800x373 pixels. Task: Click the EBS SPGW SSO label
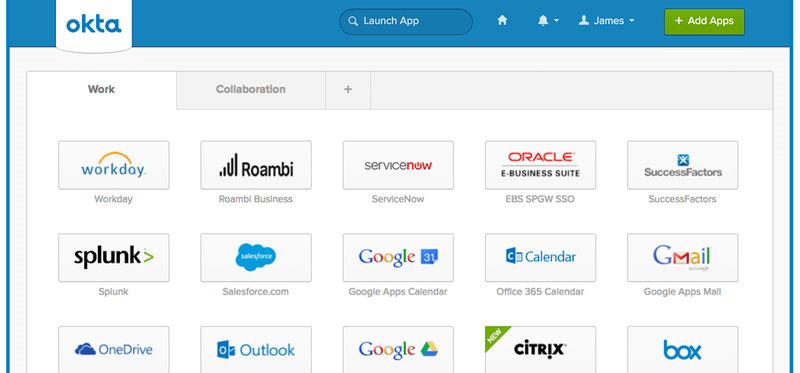point(540,199)
